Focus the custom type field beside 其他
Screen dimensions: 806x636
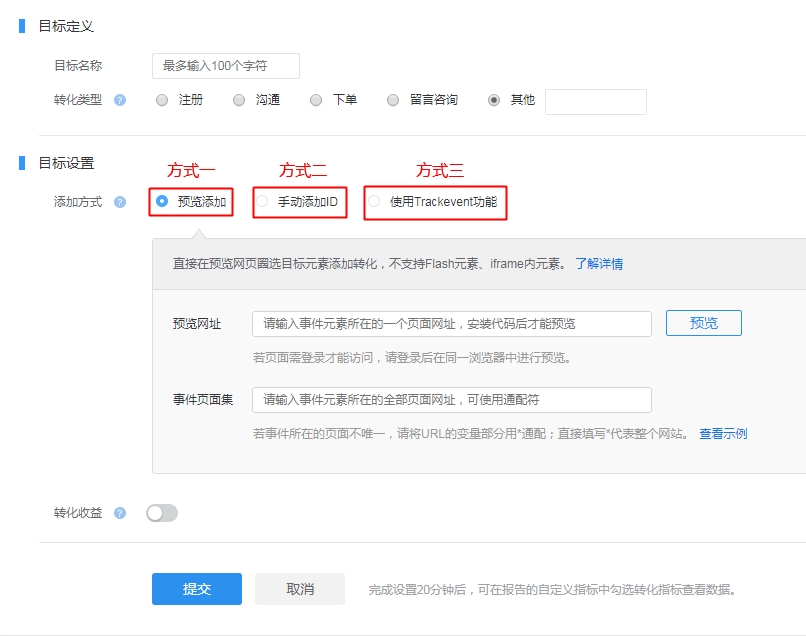tap(595, 102)
